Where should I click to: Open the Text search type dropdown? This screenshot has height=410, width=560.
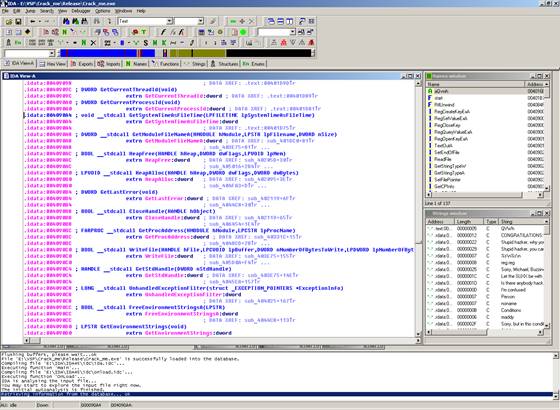point(170,21)
